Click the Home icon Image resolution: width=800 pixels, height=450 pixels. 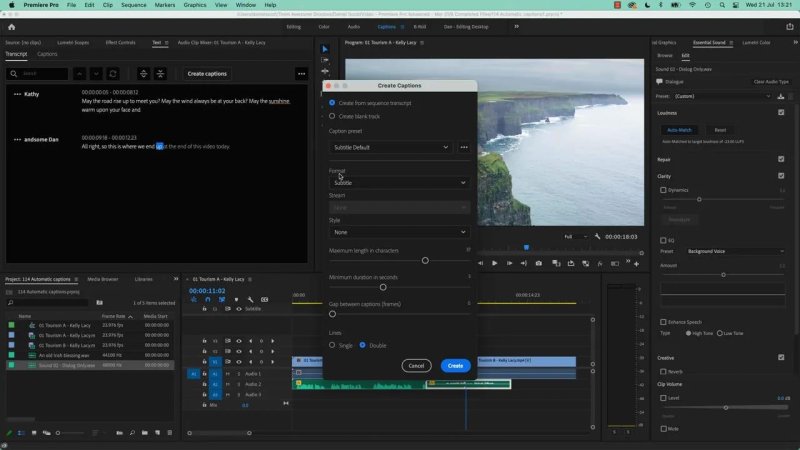coord(11,27)
